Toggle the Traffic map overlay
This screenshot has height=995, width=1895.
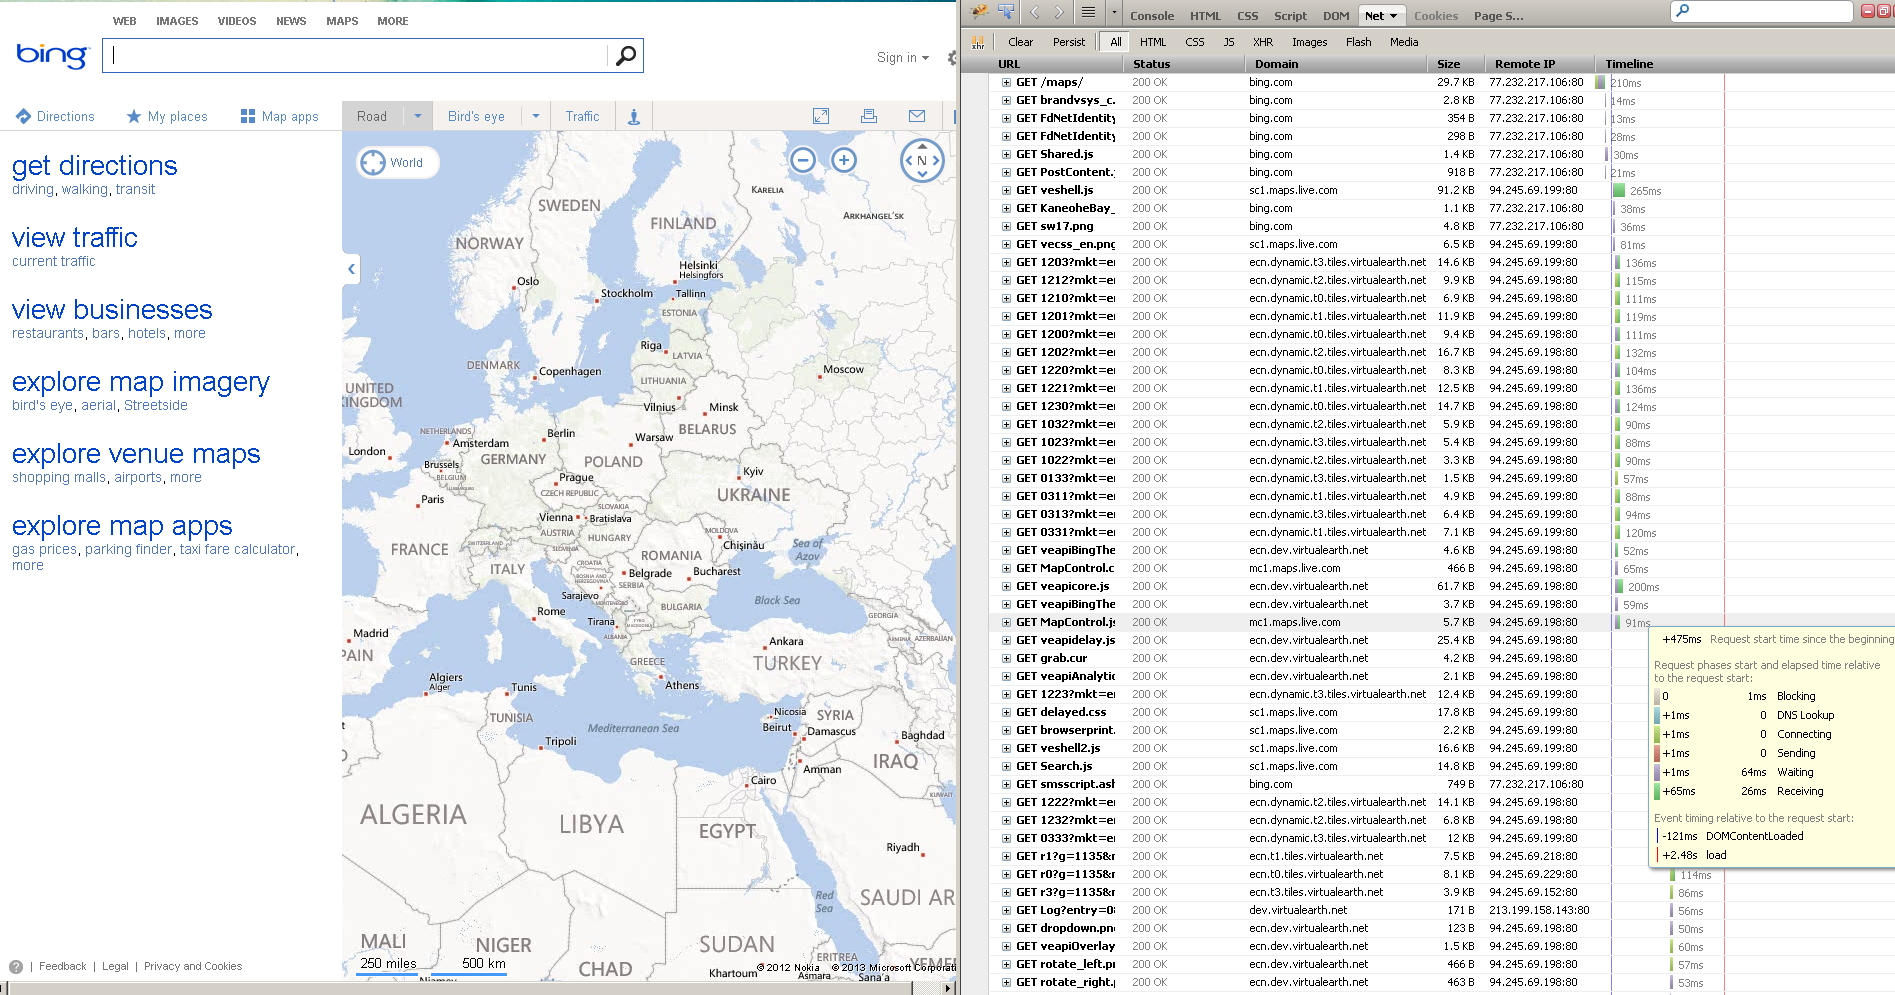coord(582,117)
